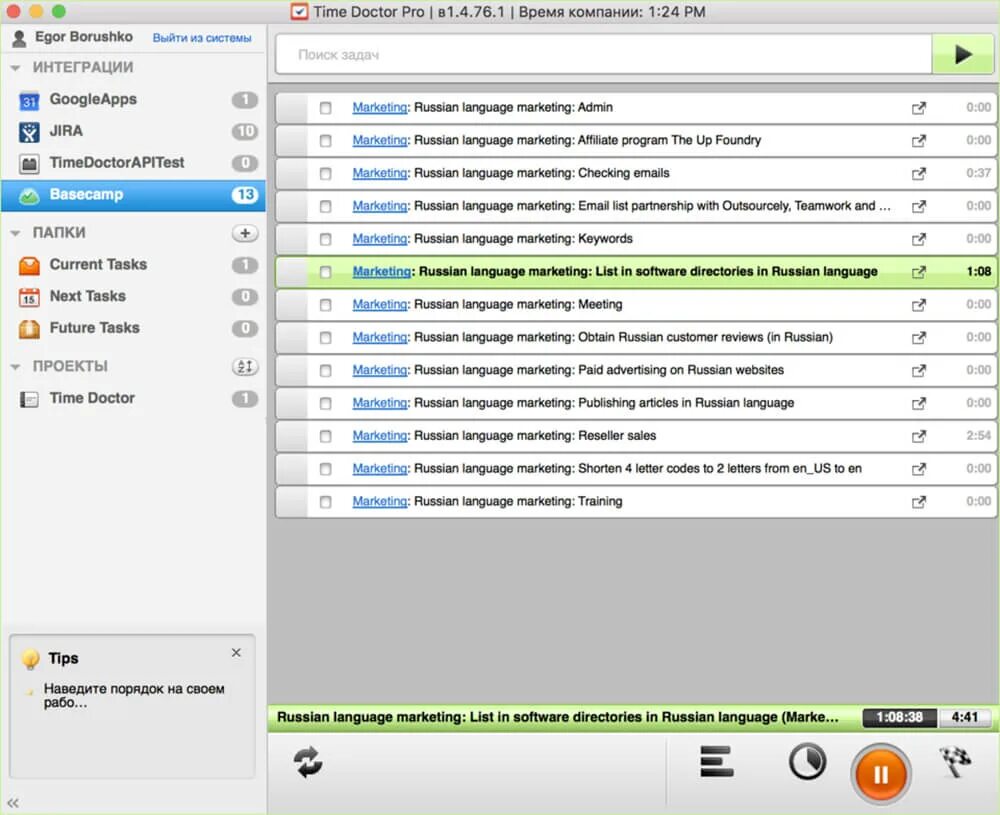1000x815 pixels.
Task: Click the user profile icon beside Egor Borushko
Action: (x=19, y=38)
